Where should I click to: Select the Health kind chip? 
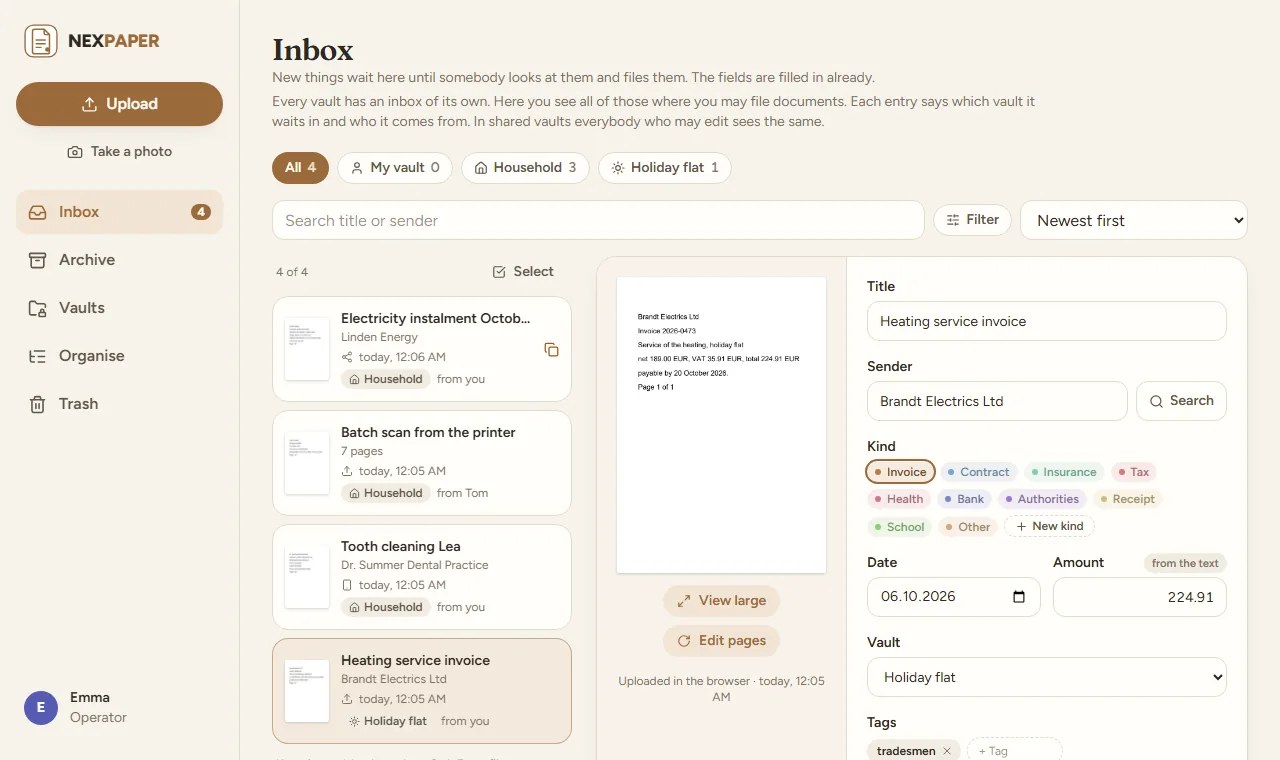point(898,499)
